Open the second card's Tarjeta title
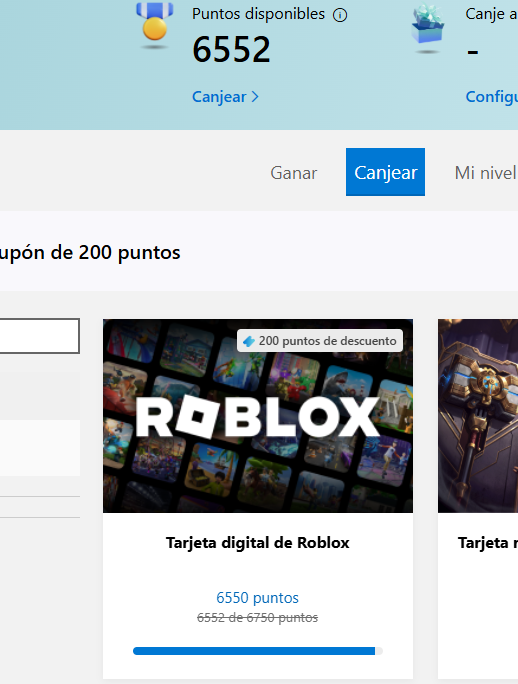518x684 pixels. (x=487, y=543)
